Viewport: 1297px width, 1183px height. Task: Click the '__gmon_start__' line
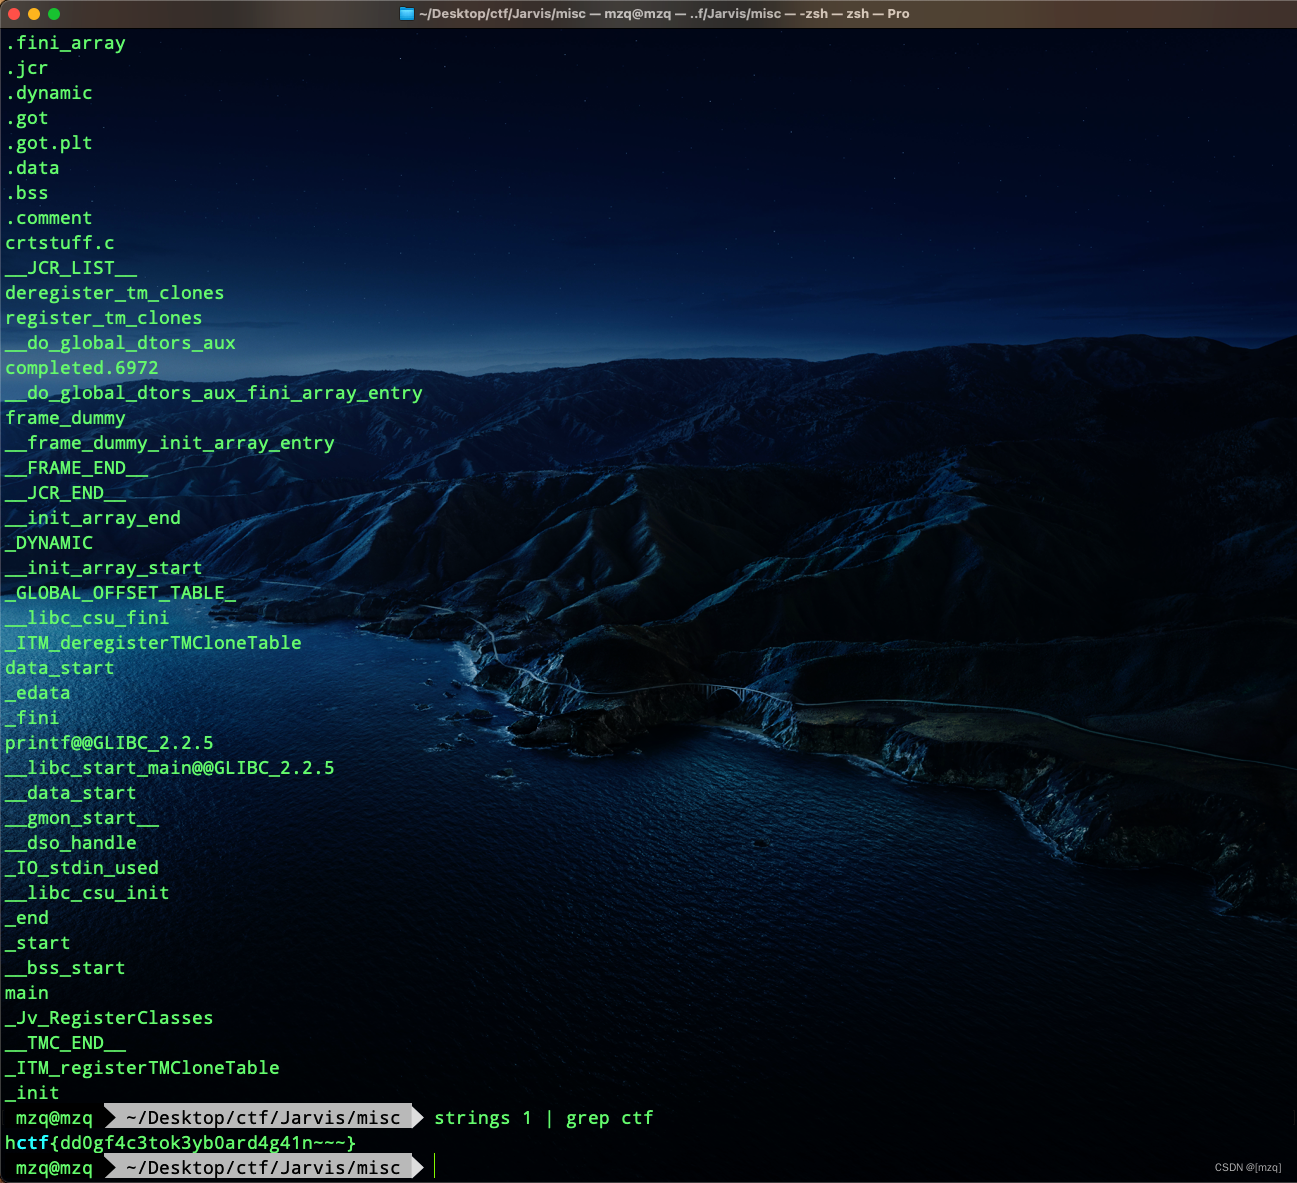coord(82,818)
